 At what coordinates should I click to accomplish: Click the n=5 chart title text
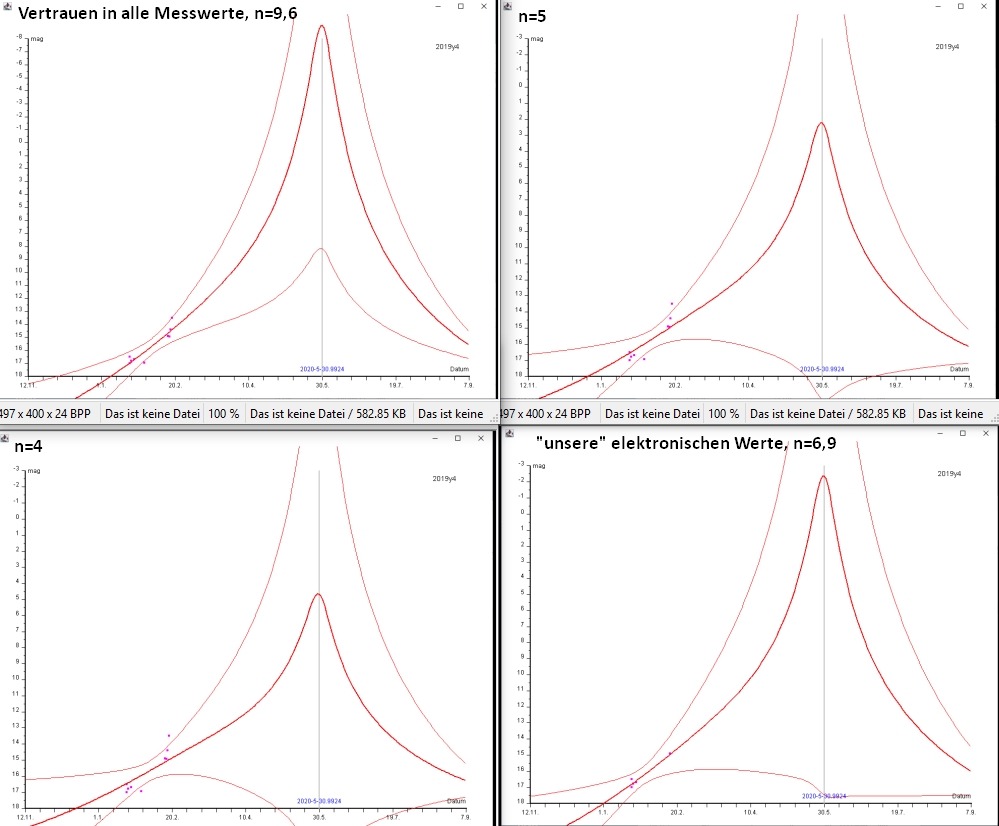[533, 17]
